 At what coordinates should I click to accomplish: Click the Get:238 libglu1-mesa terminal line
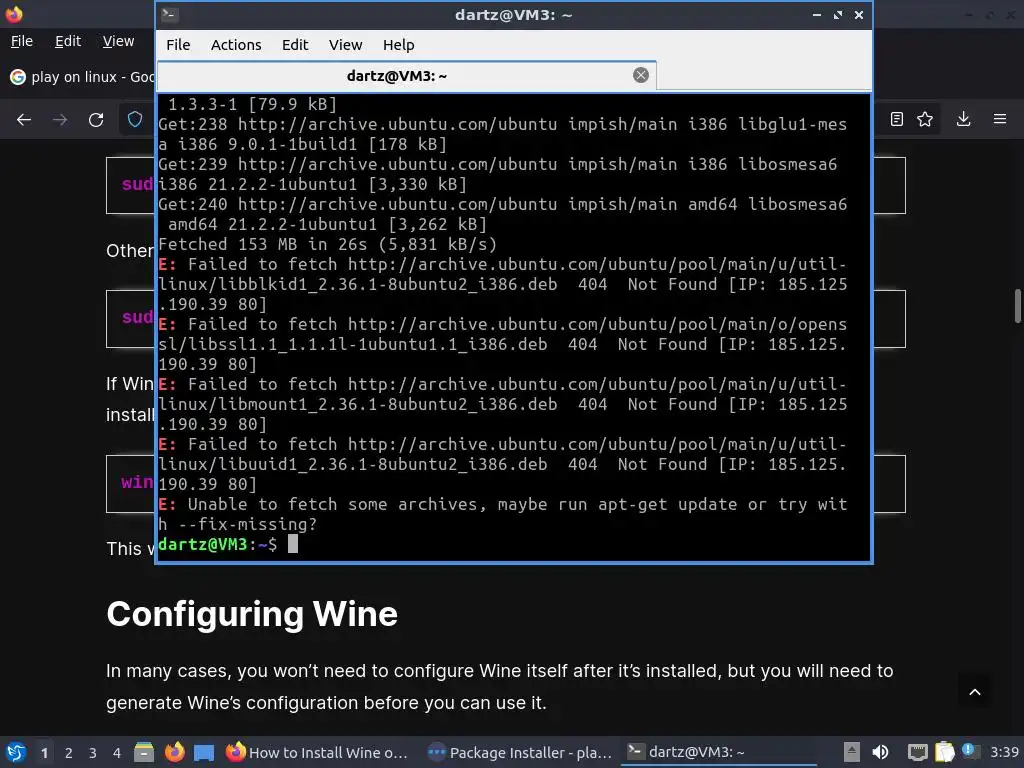click(503, 134)
